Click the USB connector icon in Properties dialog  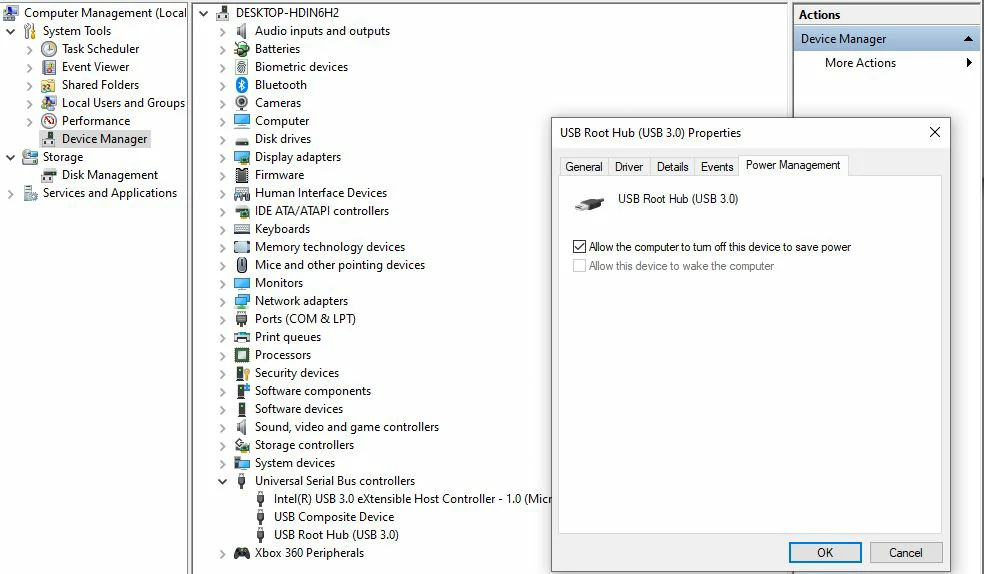[589, 204]
